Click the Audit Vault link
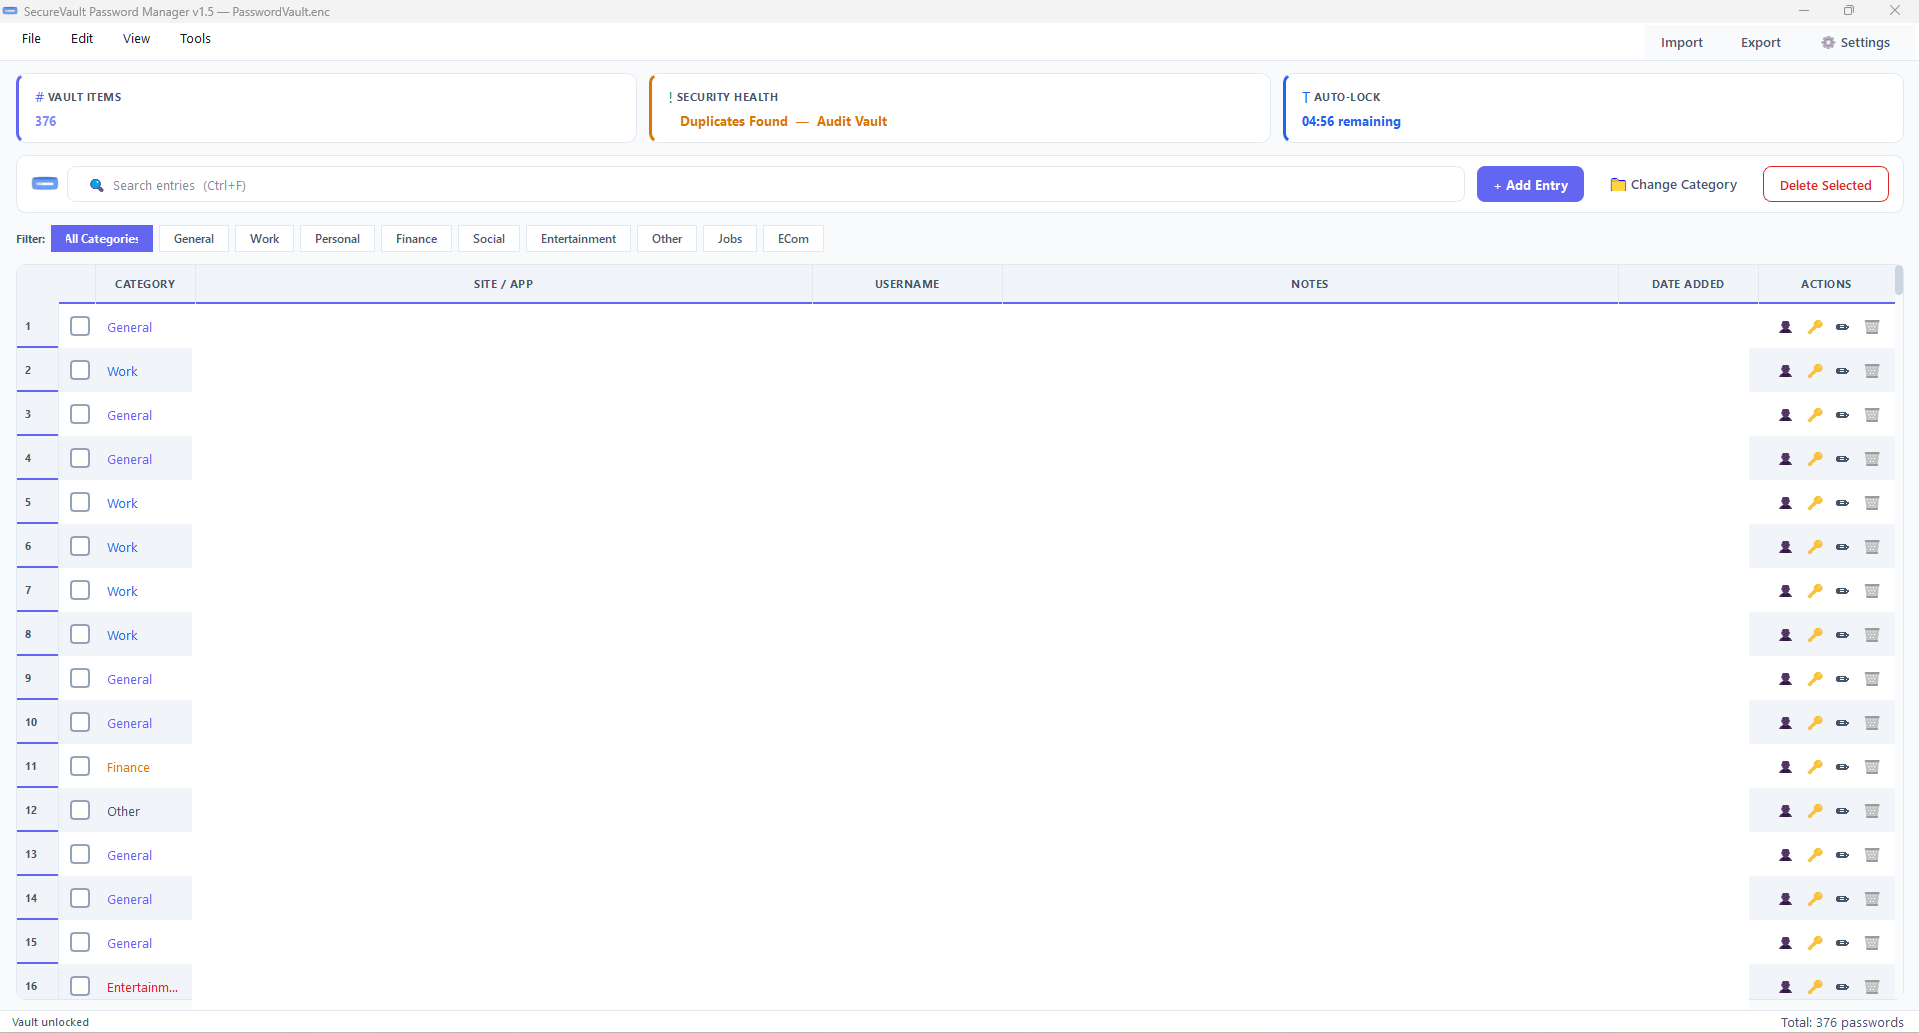1919x1033 pixels. [x=852, y=121]
